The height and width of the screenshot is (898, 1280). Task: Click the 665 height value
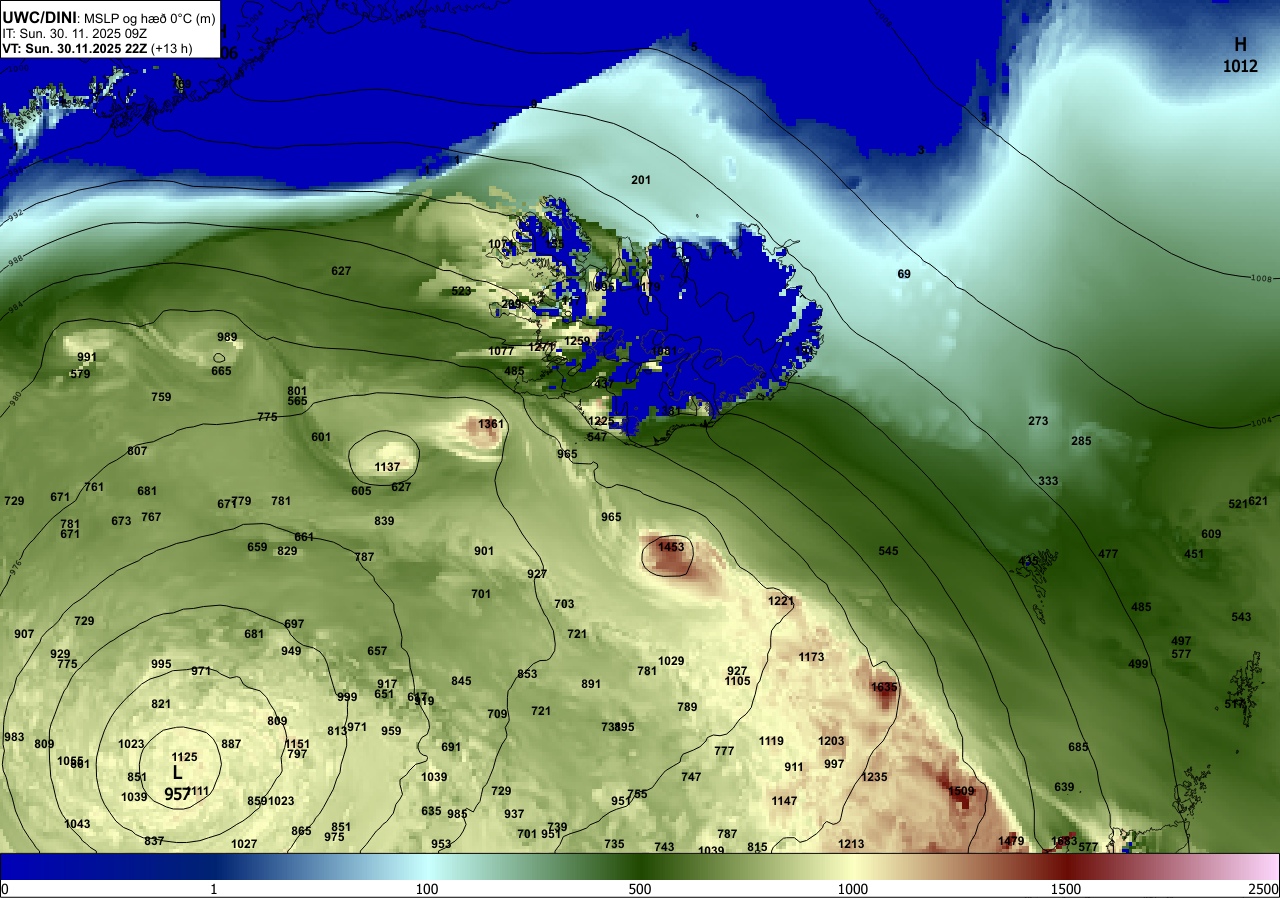point(221,371)
